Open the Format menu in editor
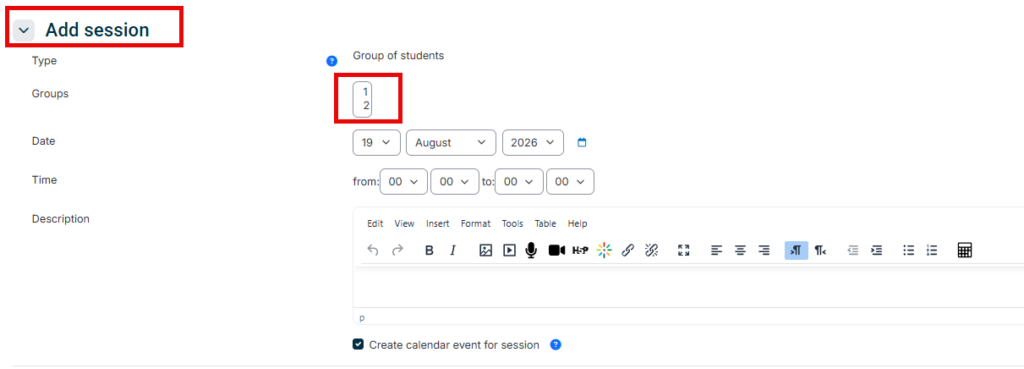 [x=475, y=223]
